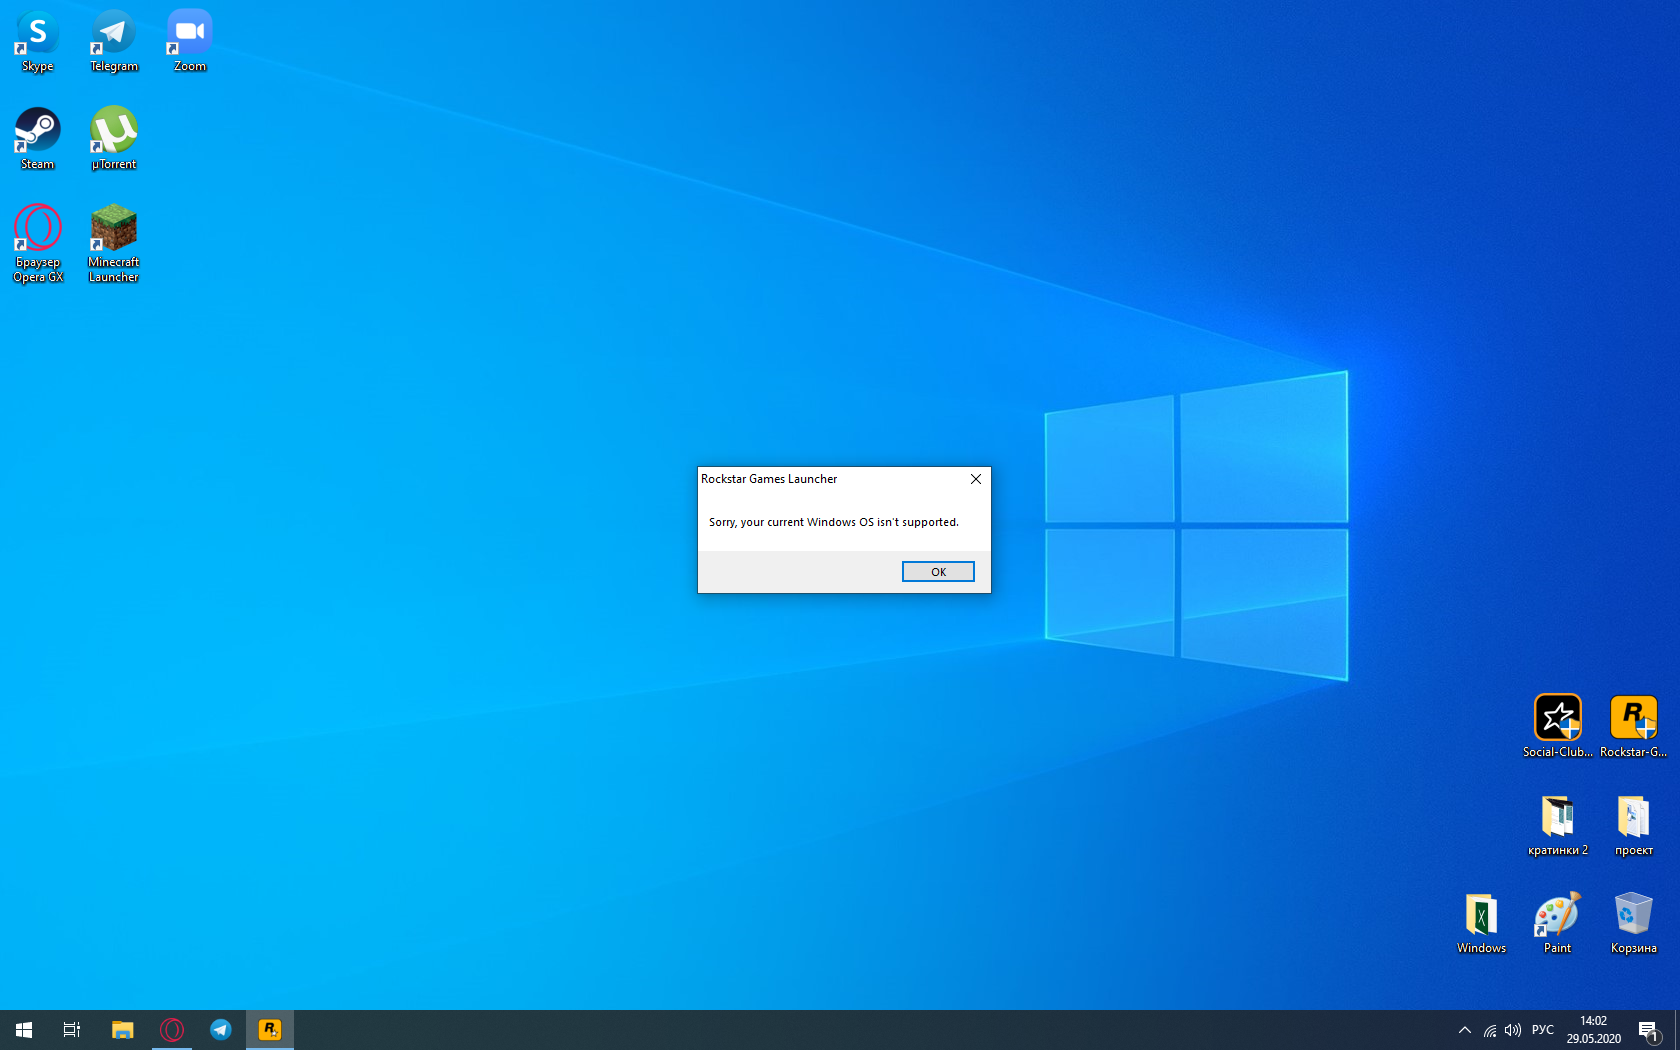The image size is (1680, 1050).
Task: Select the проект folder icon
Action: [x=1634, y=826]
